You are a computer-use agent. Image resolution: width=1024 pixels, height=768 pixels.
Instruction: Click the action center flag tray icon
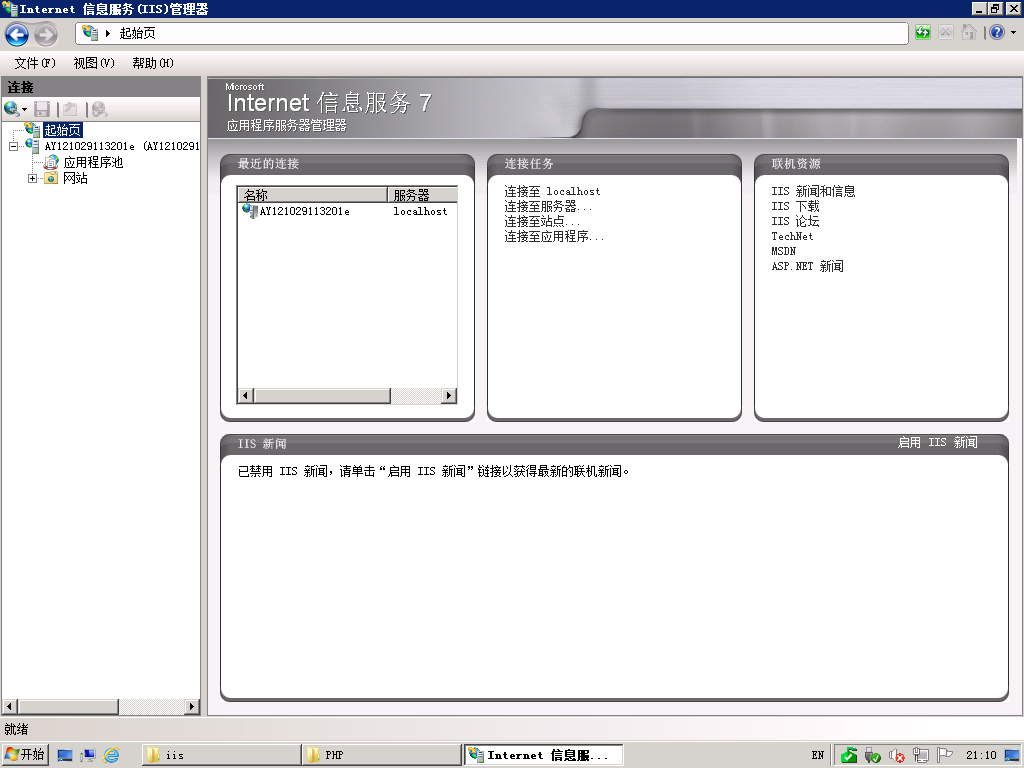(x=944, y=756)
